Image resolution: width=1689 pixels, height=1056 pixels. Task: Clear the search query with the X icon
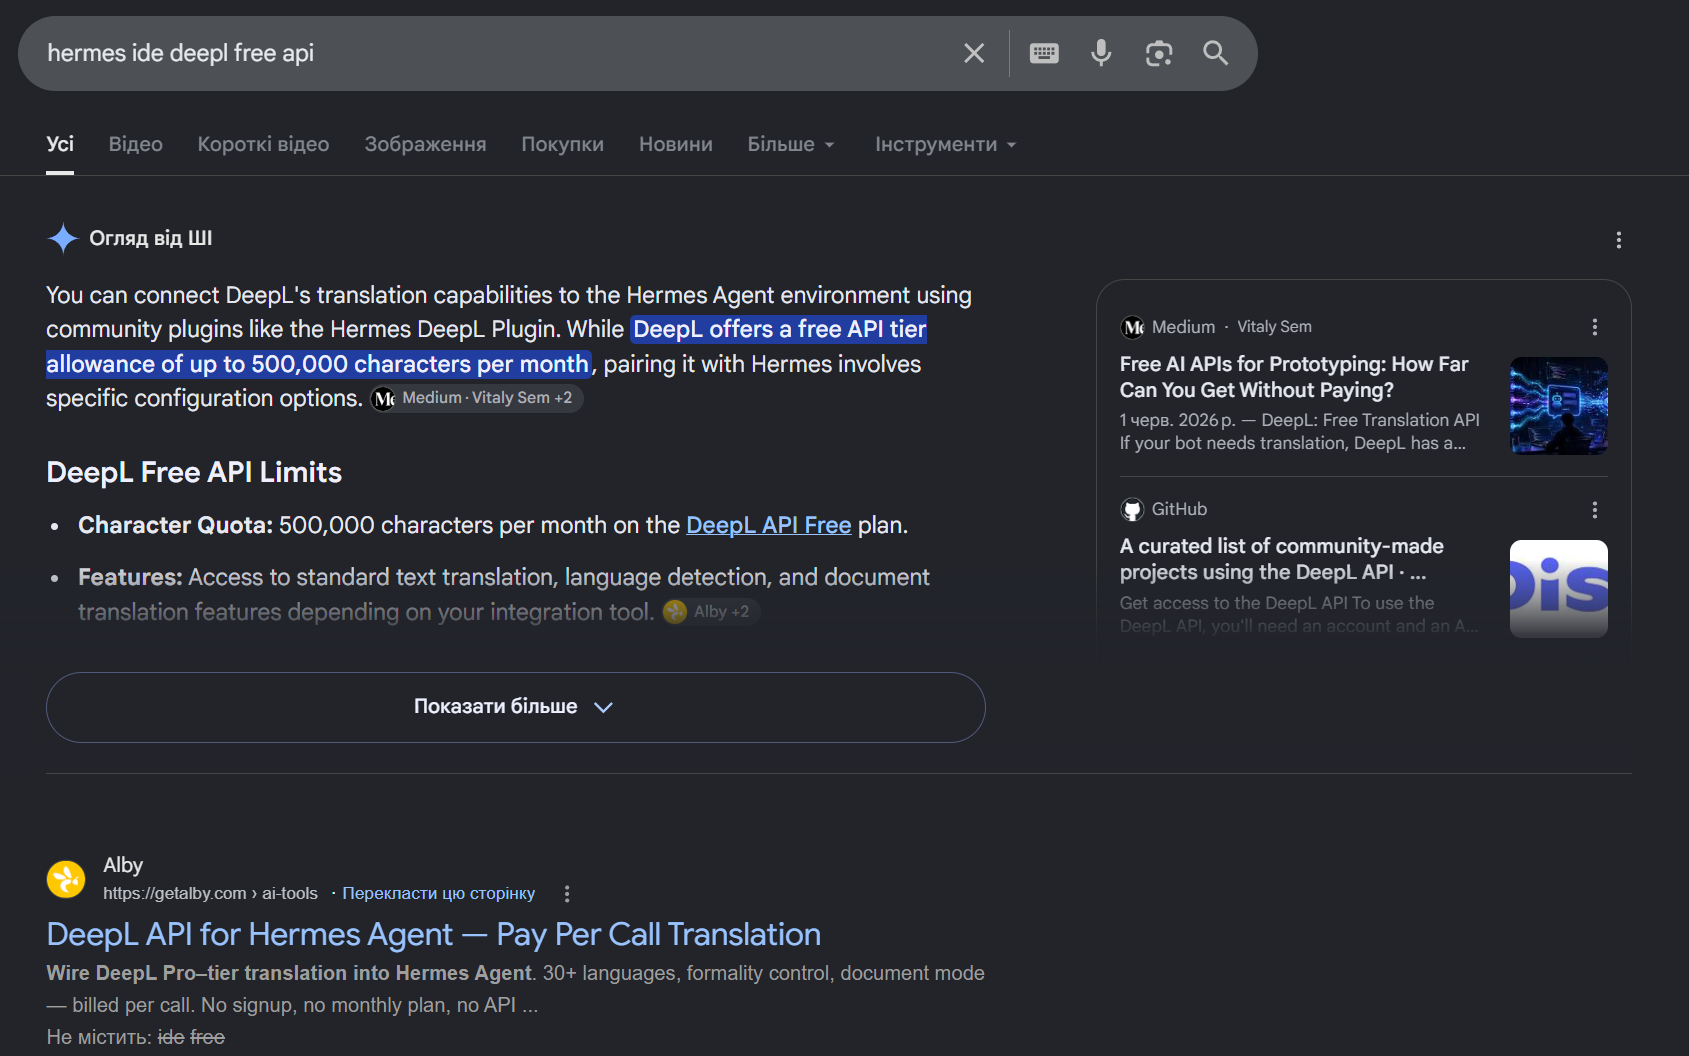pyautogui.click(x=974, y=53)
